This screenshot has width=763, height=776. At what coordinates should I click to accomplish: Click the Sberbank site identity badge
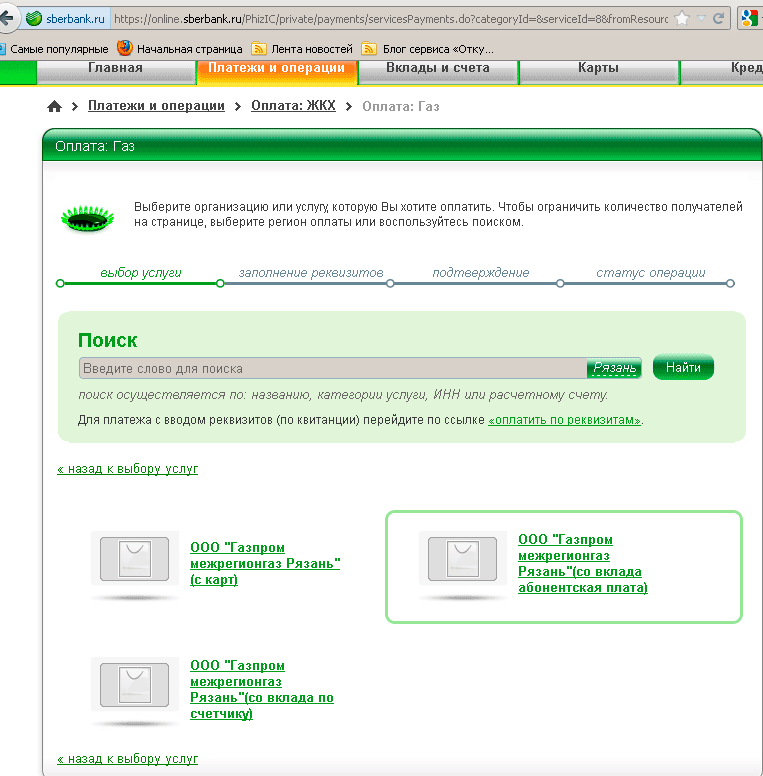65,19
